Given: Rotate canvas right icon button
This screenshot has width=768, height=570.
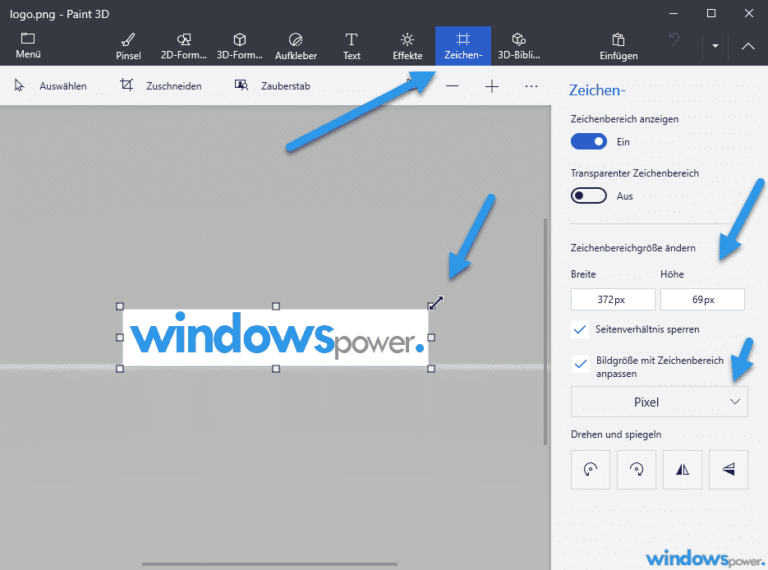Looking at the screenshot, I should pyautogui.click(x=636, y=470).
